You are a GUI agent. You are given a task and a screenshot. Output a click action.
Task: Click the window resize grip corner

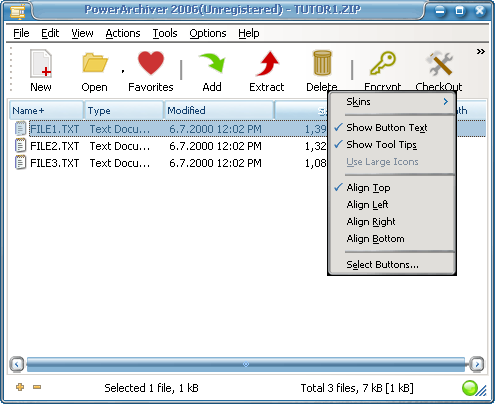coord(482,391)
